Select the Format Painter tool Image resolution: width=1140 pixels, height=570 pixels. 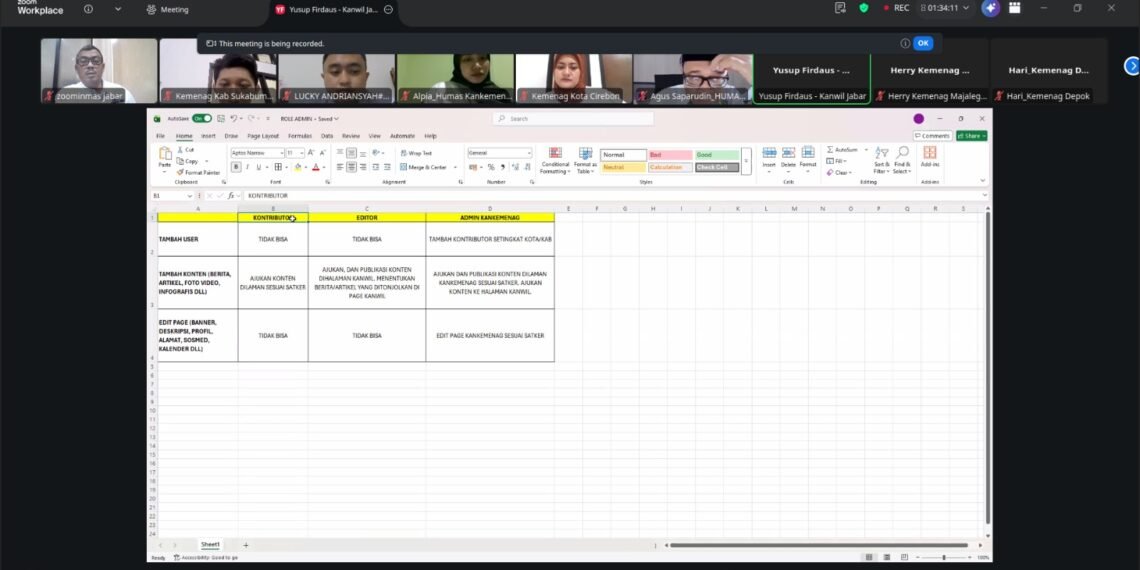point(198,172)
